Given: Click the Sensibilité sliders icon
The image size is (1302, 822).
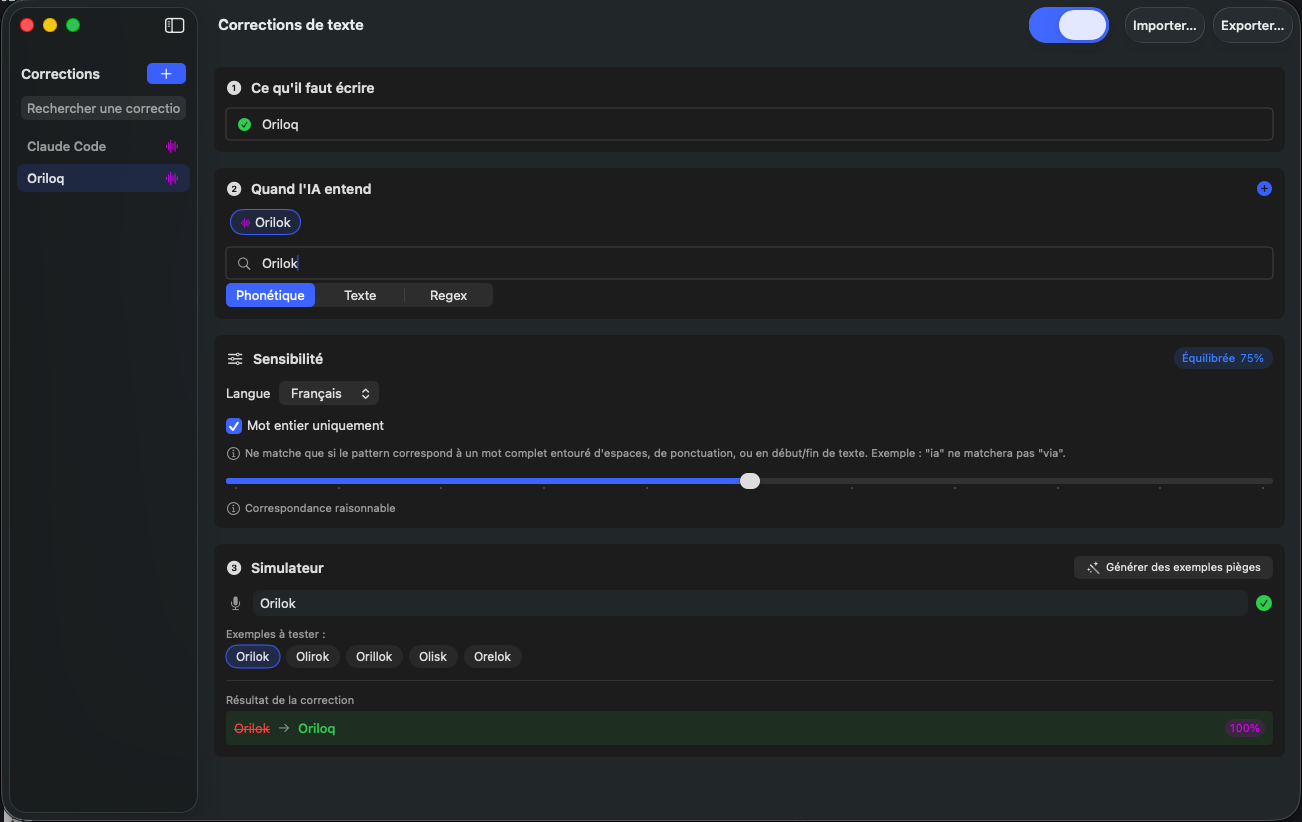Looking at the screenshot, I should pos(235,359).
